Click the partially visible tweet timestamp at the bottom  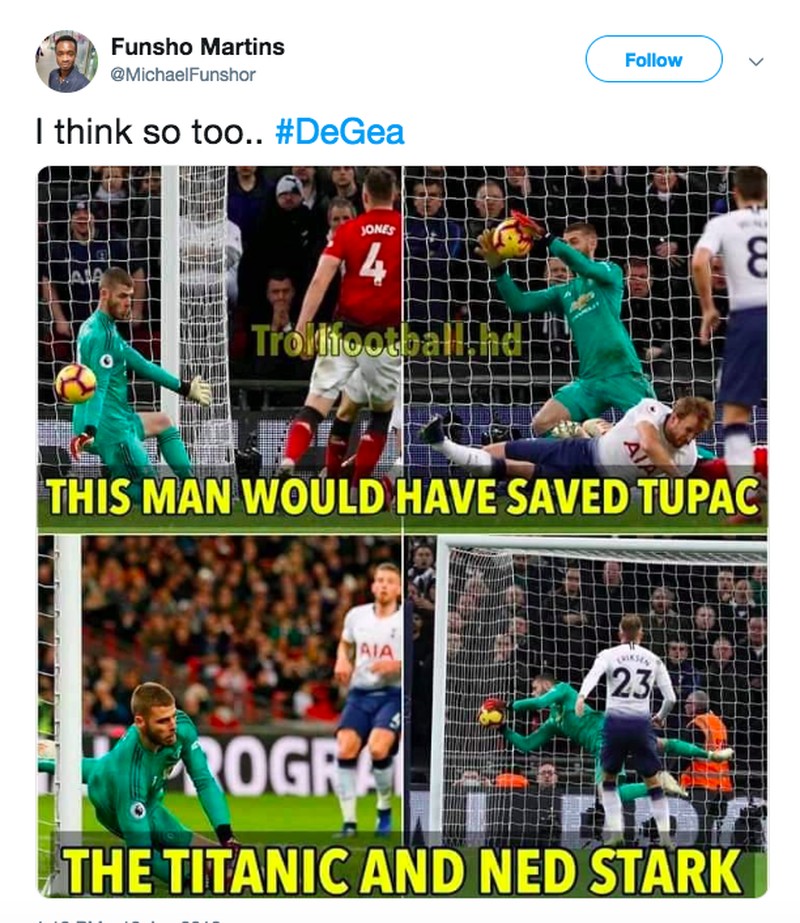[x=130, y=919]
